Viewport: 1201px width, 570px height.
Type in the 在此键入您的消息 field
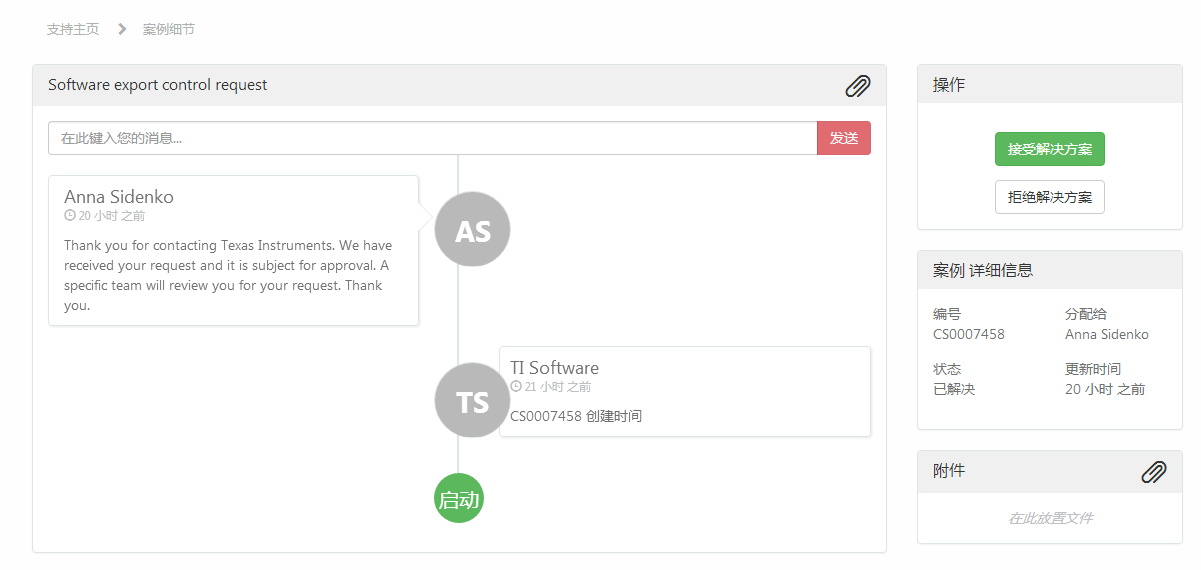click(x=432, y=138)
